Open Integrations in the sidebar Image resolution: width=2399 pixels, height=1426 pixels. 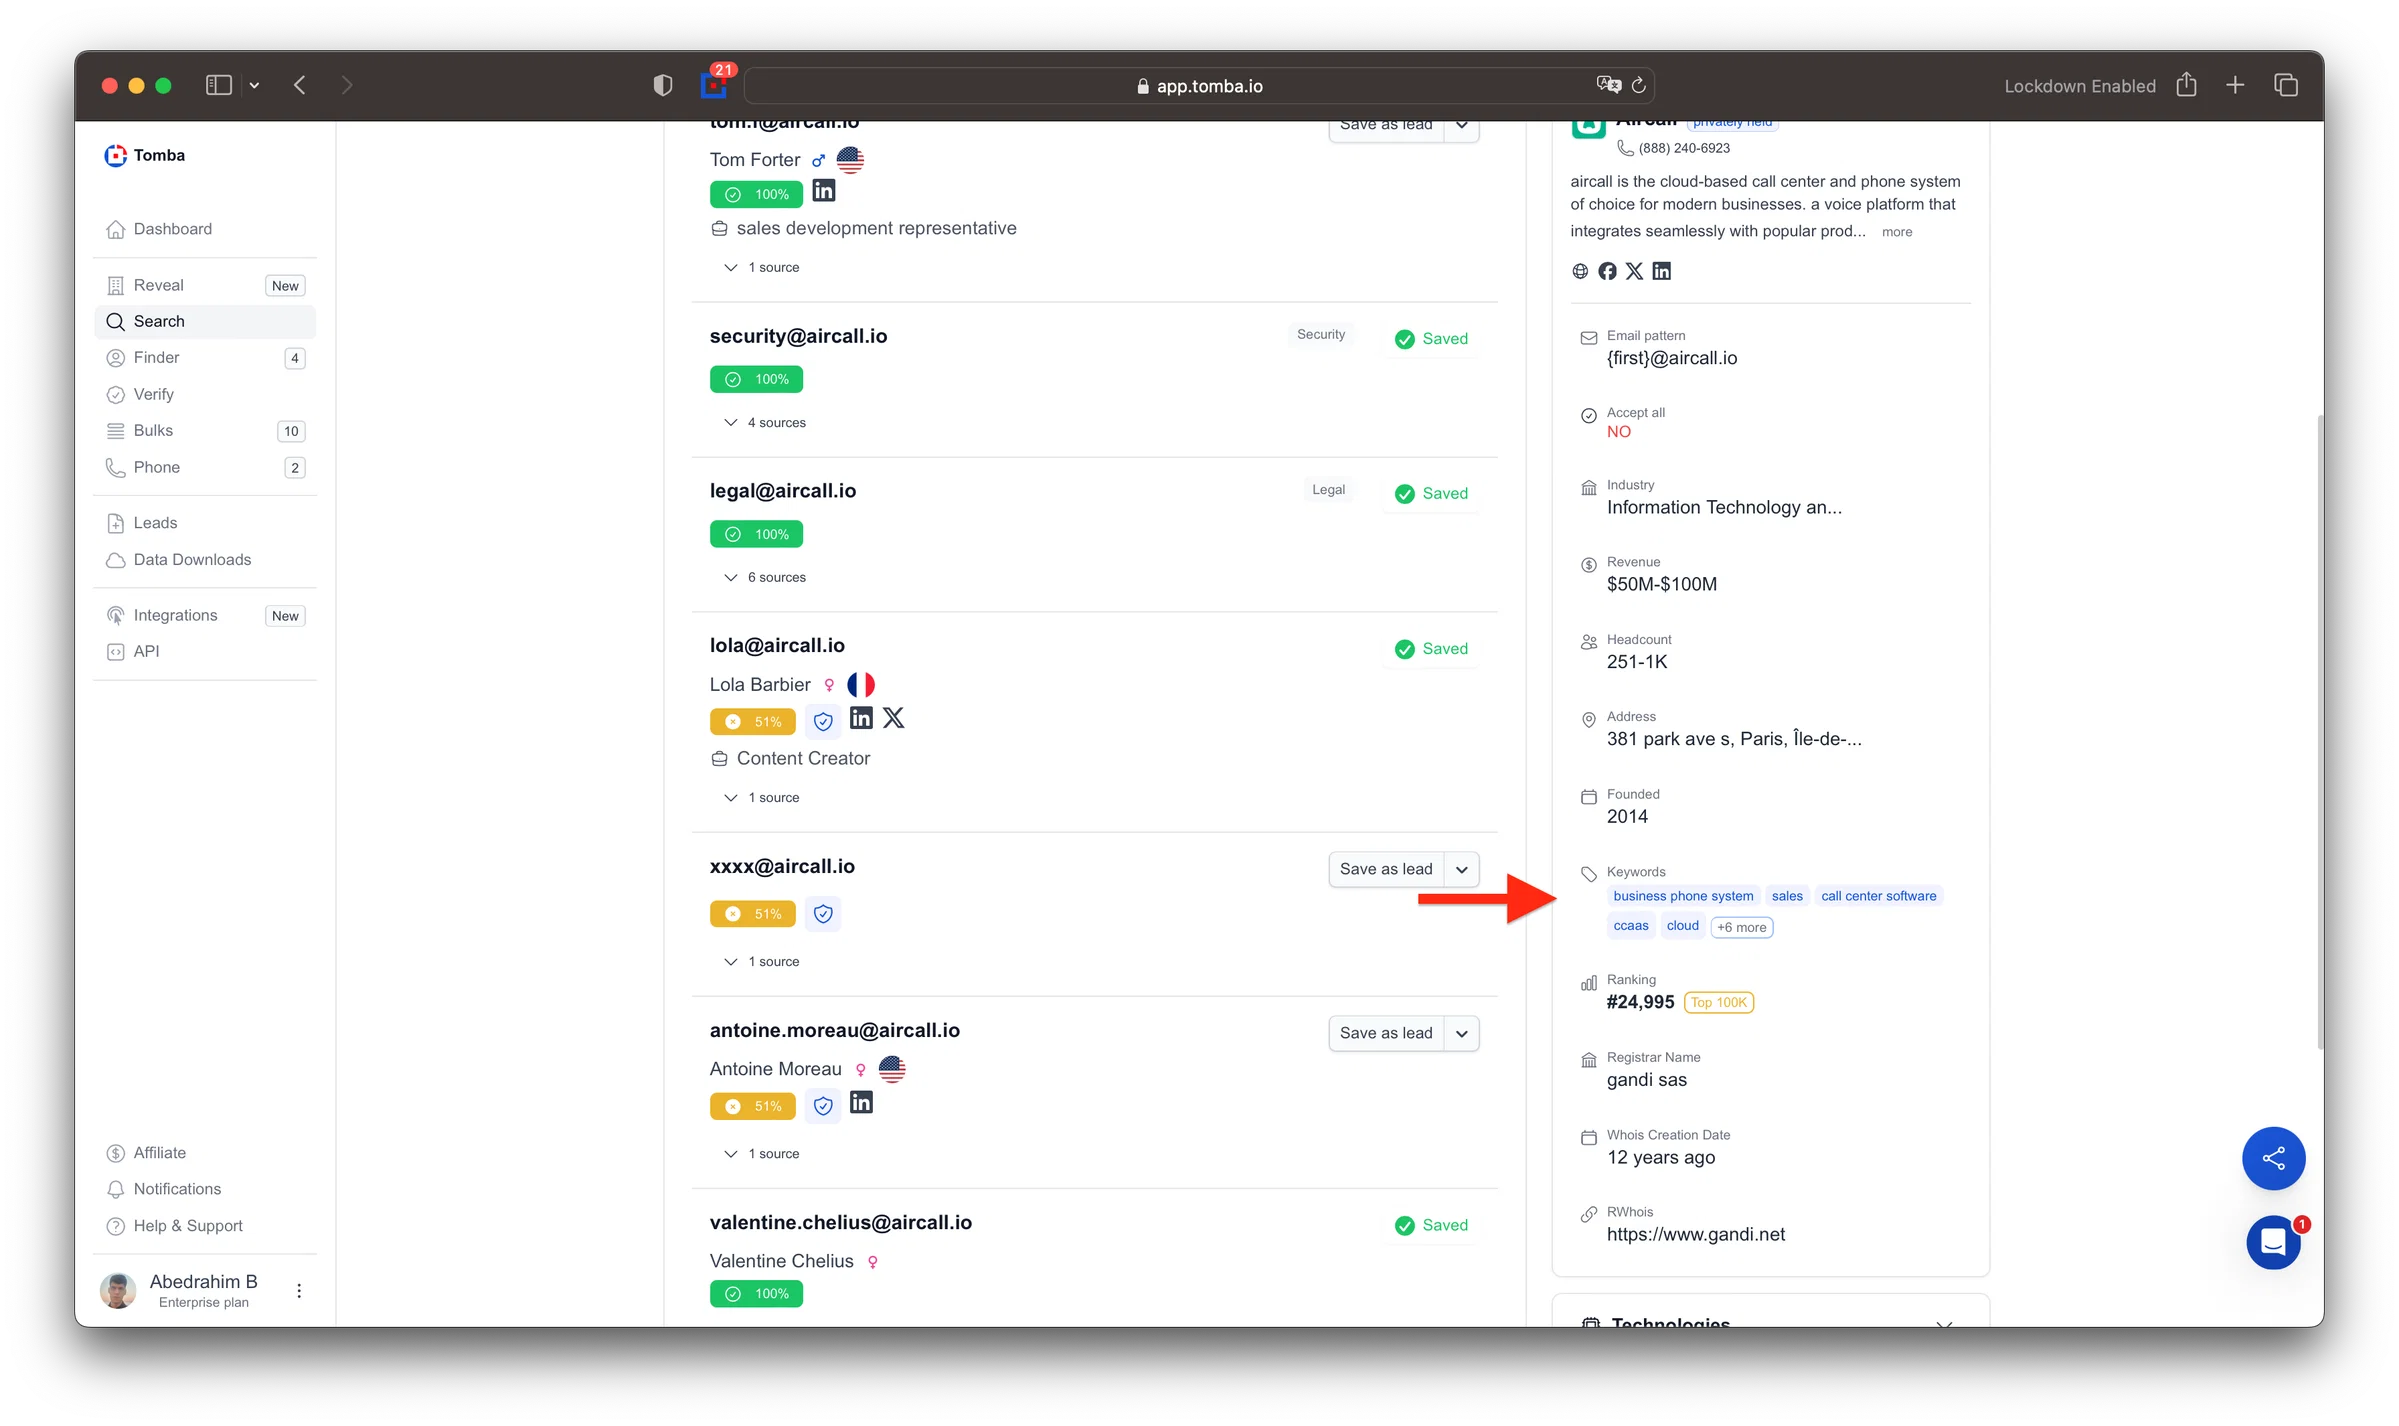click(205, 616)
